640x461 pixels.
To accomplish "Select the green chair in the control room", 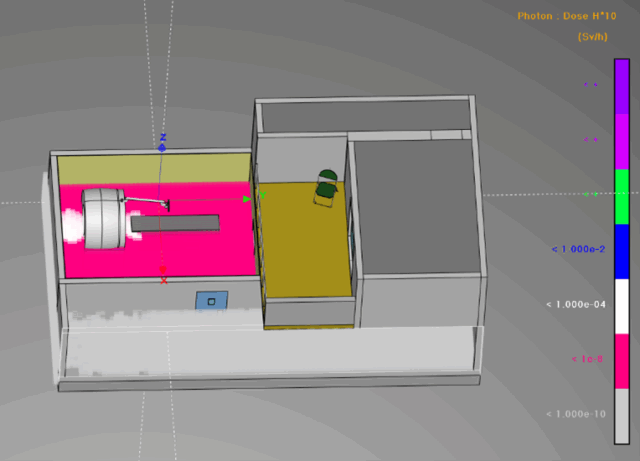I will [327, 186].
